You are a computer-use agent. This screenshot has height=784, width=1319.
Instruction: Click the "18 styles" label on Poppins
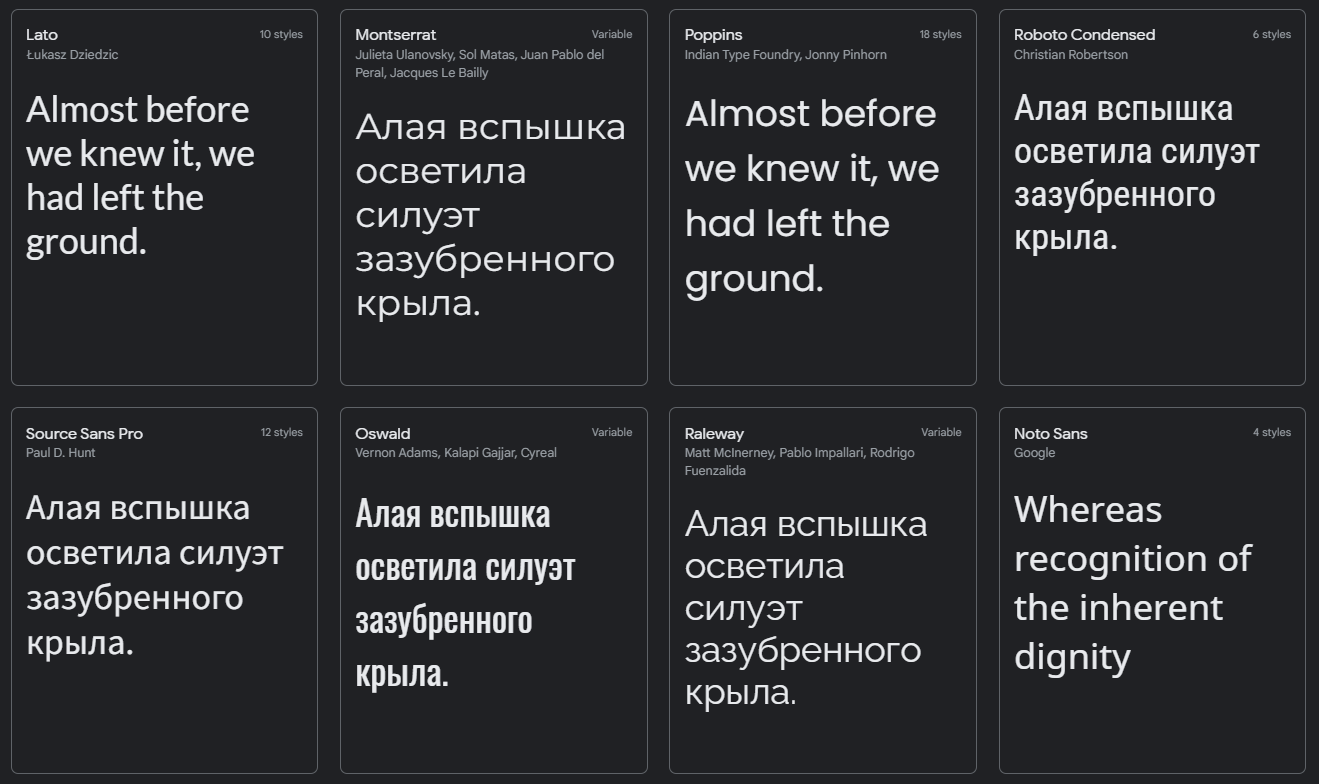[940, 35]
